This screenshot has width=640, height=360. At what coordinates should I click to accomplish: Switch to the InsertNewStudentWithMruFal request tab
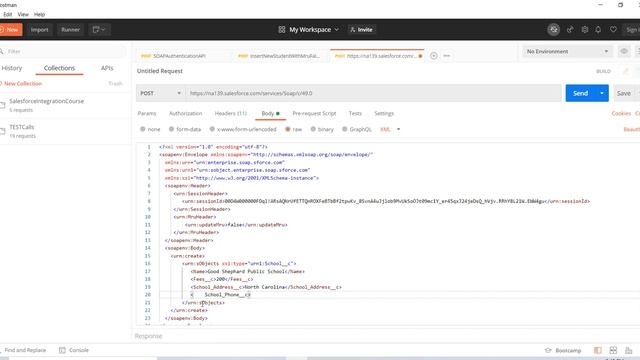280,56
